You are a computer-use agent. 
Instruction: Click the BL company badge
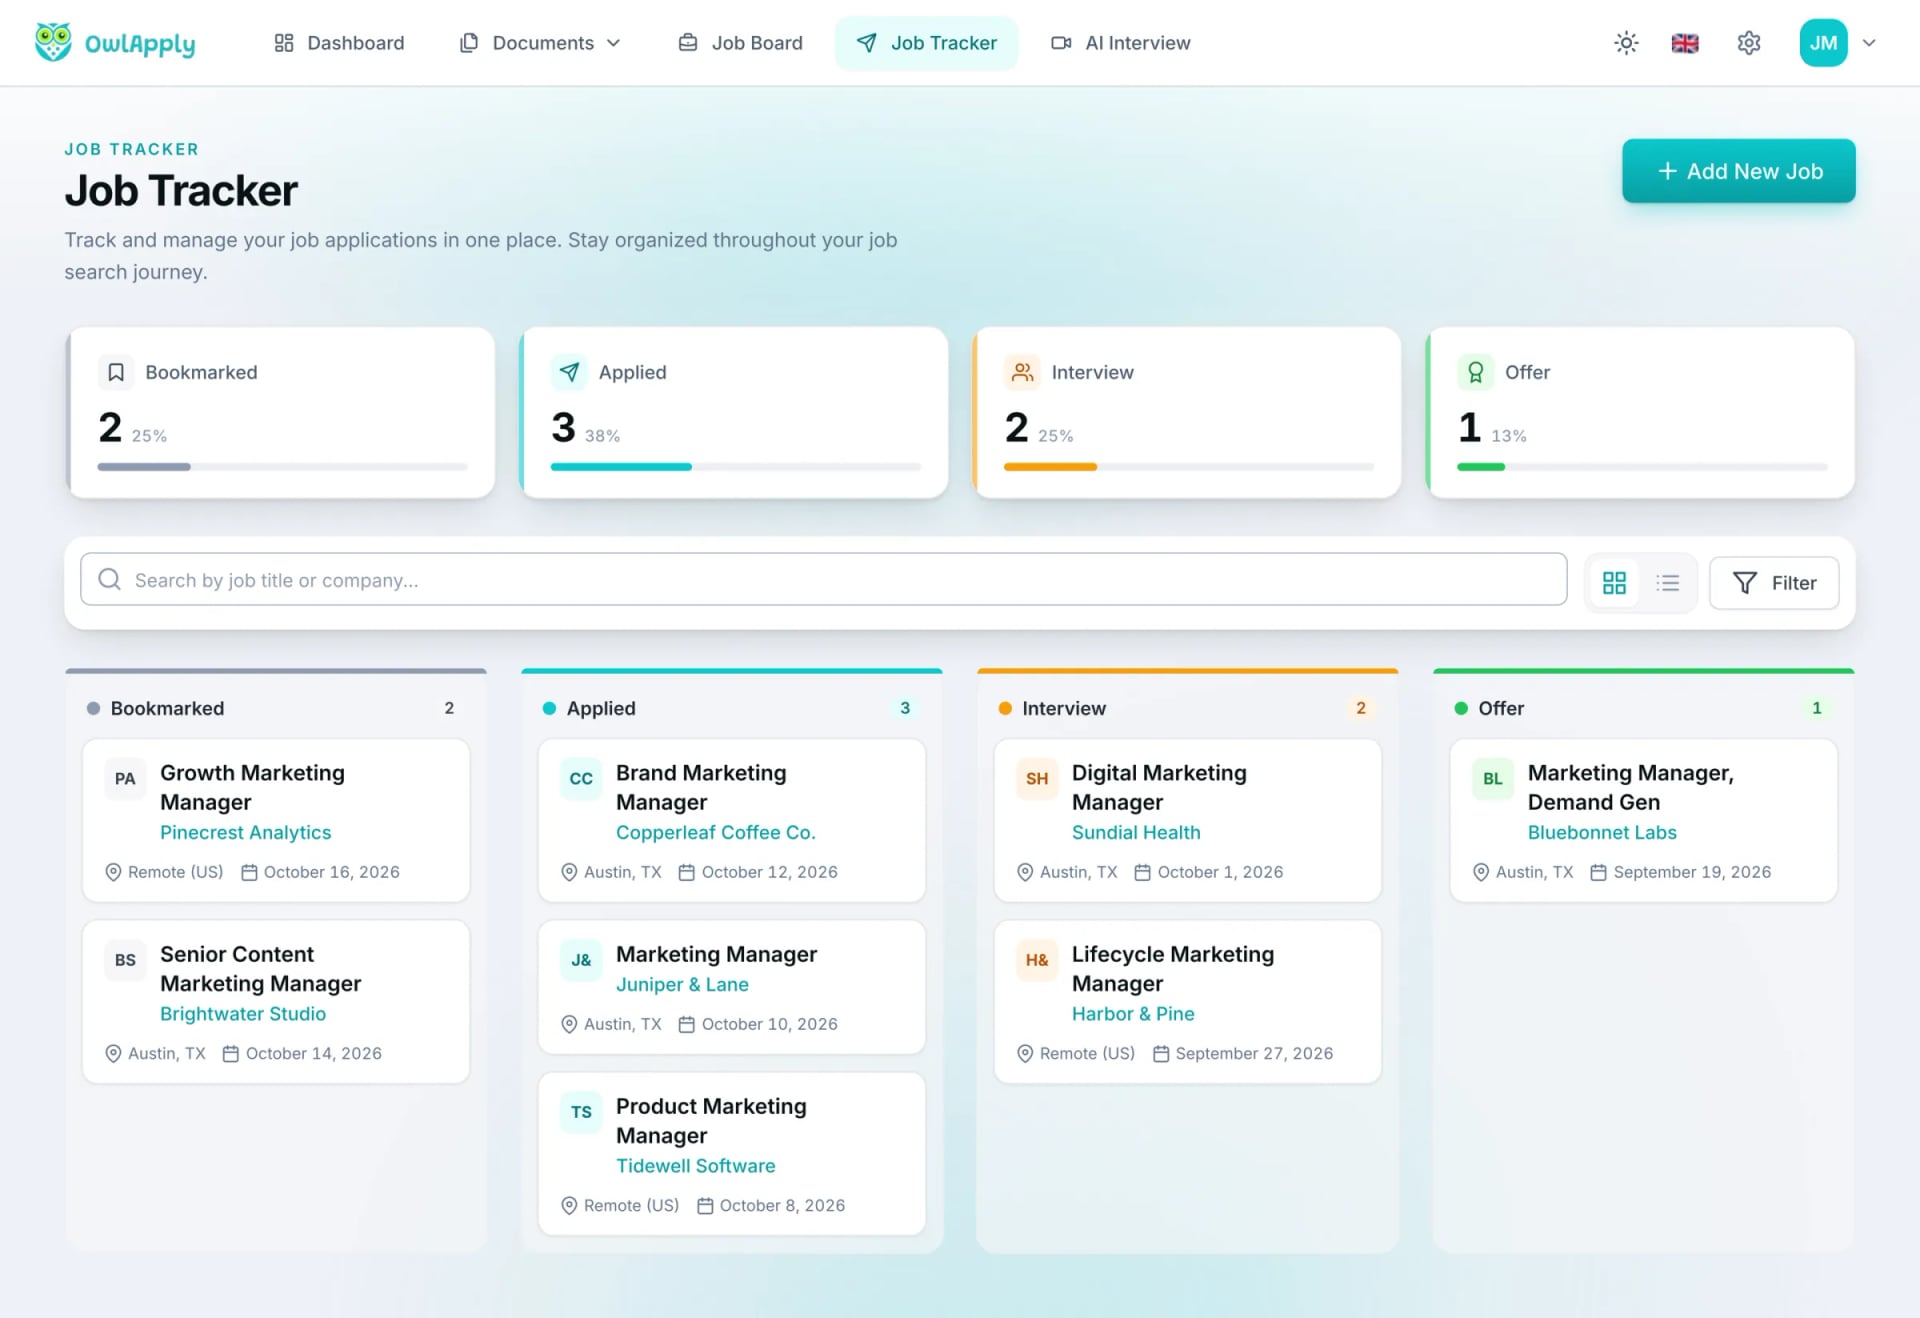click(1493, 779)
